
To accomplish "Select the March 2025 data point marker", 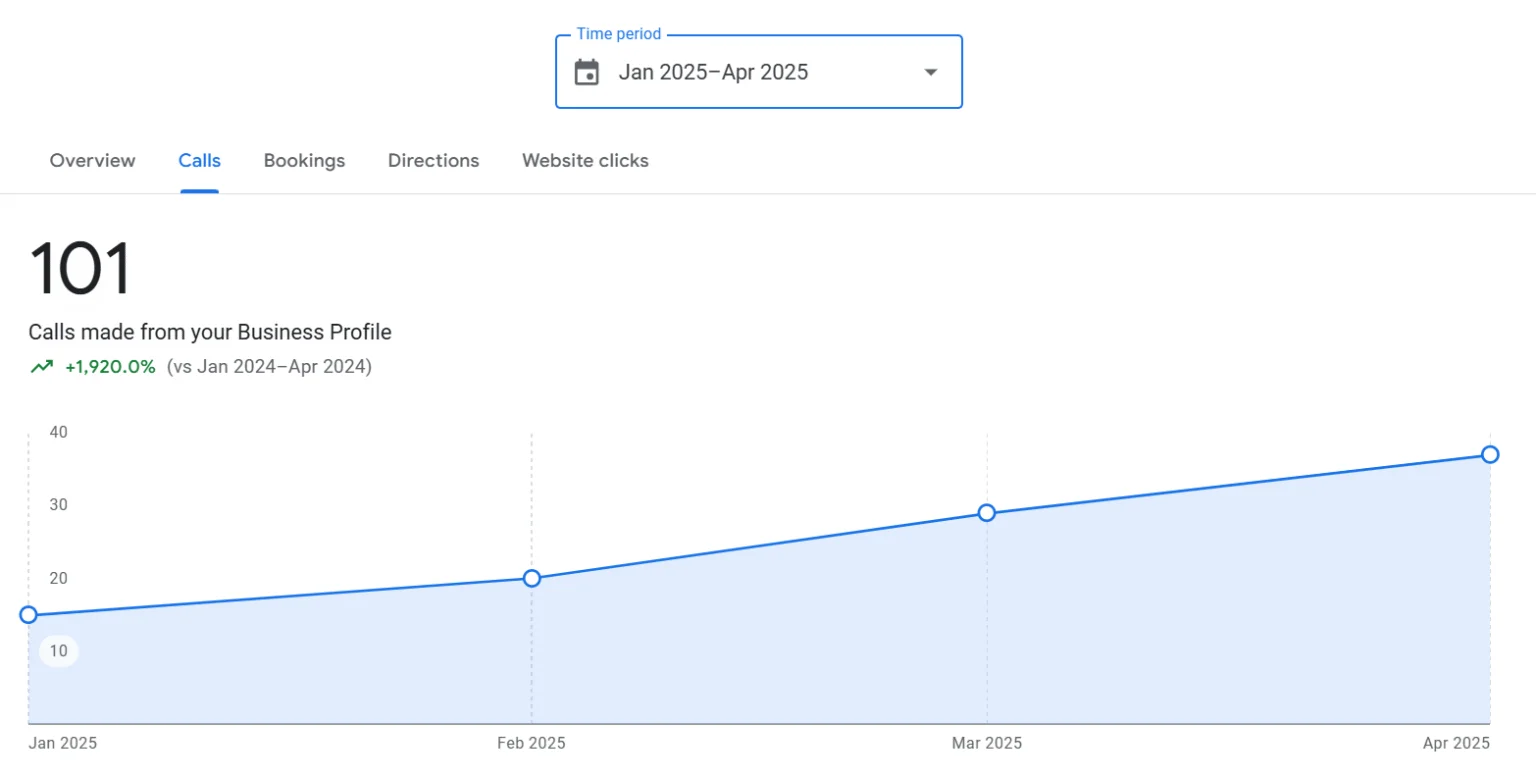I will click(x=987, y=512).
